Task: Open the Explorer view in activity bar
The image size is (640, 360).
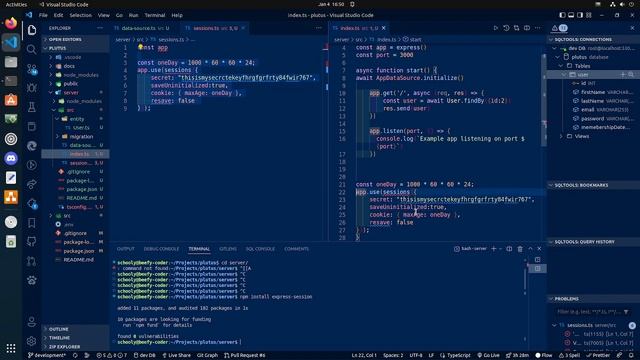Action: [x=31, y=30]
